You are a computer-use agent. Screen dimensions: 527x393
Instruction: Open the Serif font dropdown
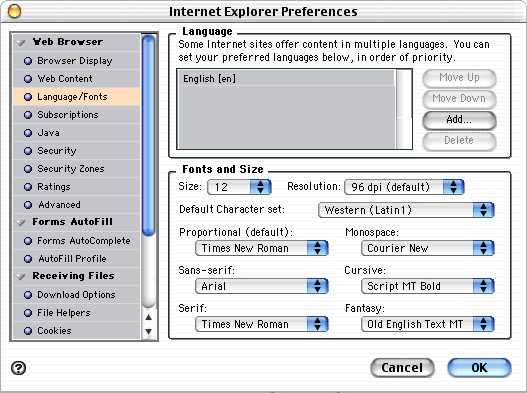(x=261, y=324)
